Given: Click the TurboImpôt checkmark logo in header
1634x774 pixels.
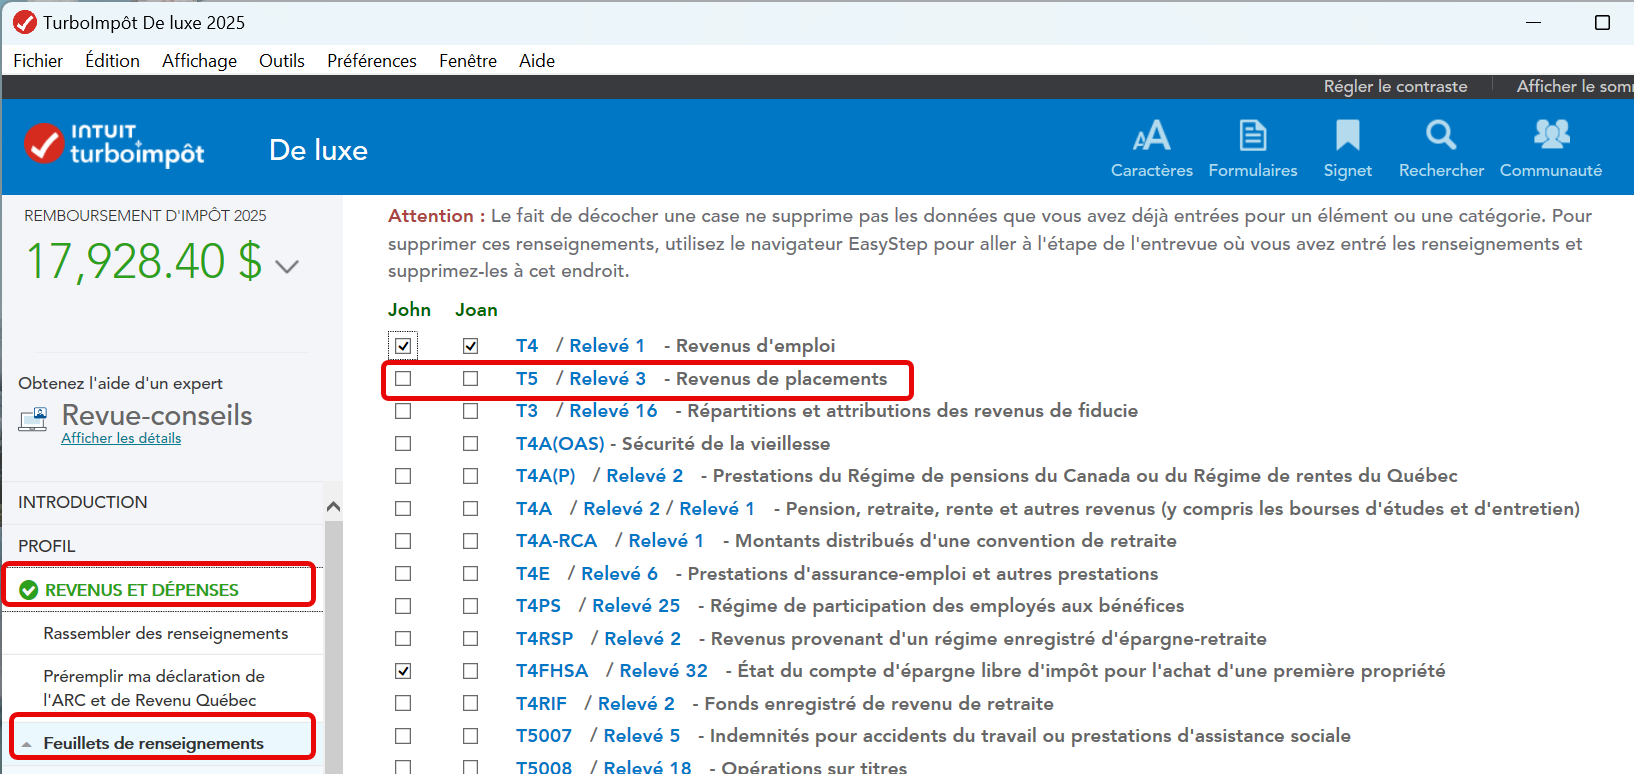Looking at the screenshot, I should (x=44, y=144).
